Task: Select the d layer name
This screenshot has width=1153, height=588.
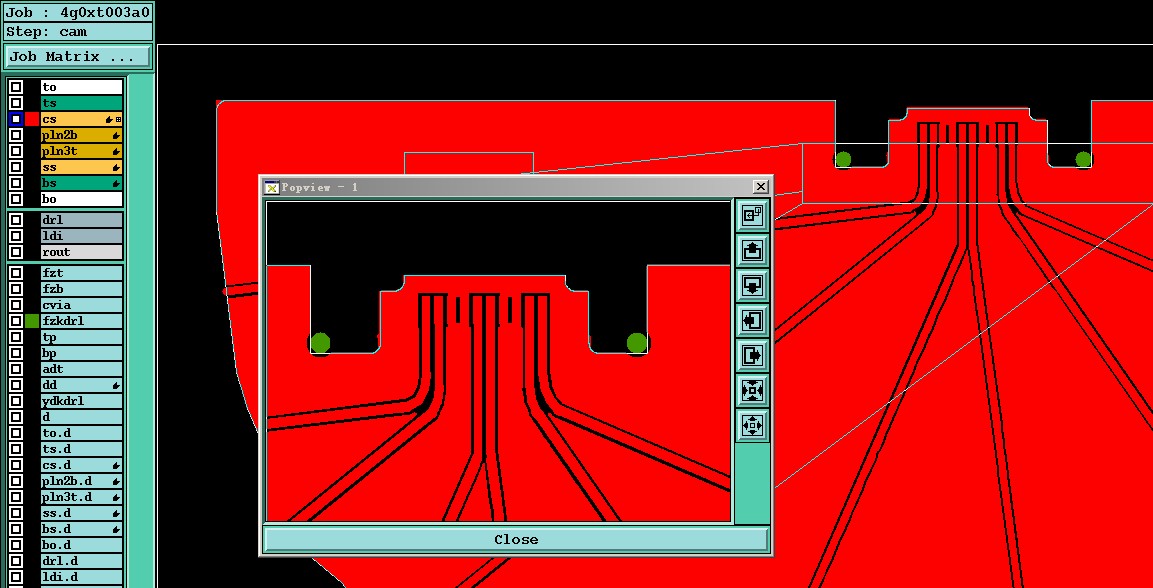Action: pyautogui.click(x=82, y=417)
